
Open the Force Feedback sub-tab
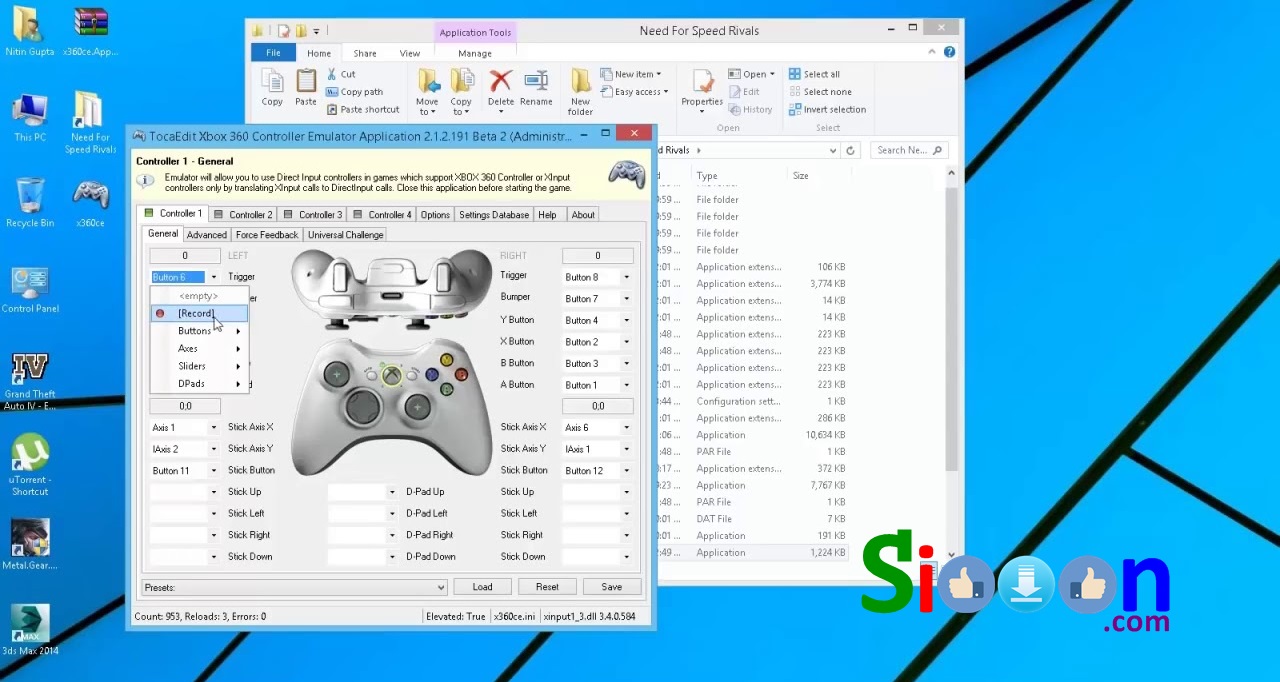[x=267, y=235]
